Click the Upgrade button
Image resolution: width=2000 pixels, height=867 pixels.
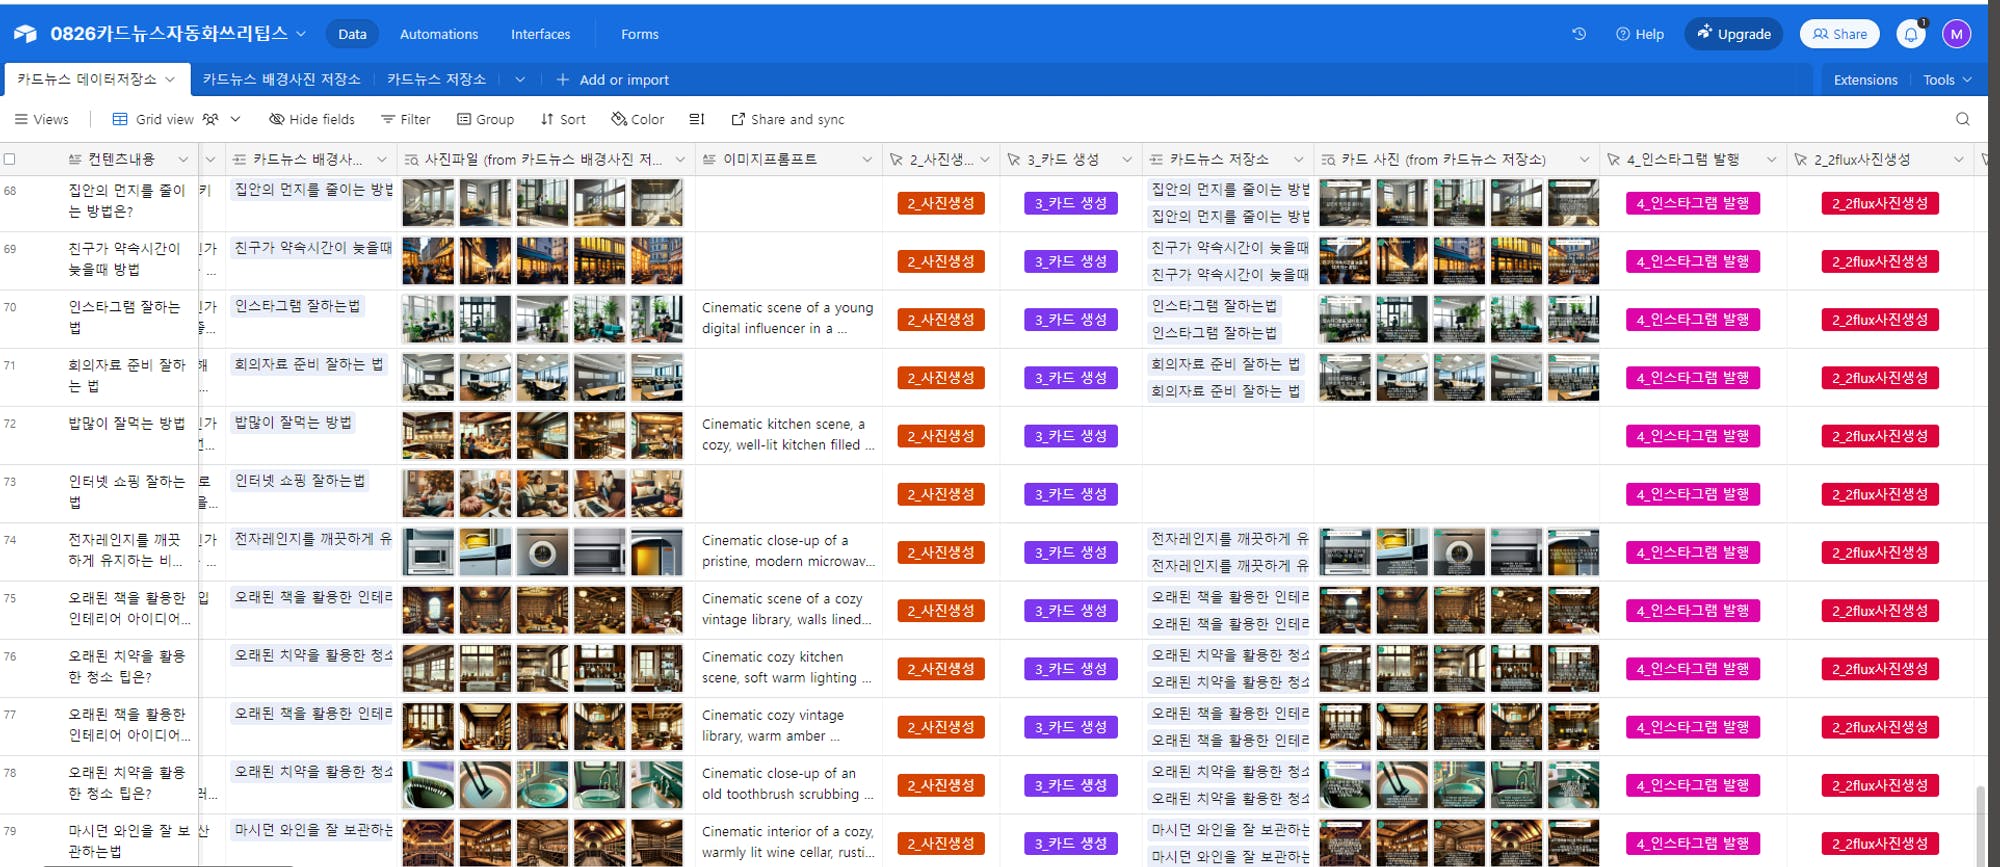(x=1734, y=34)
